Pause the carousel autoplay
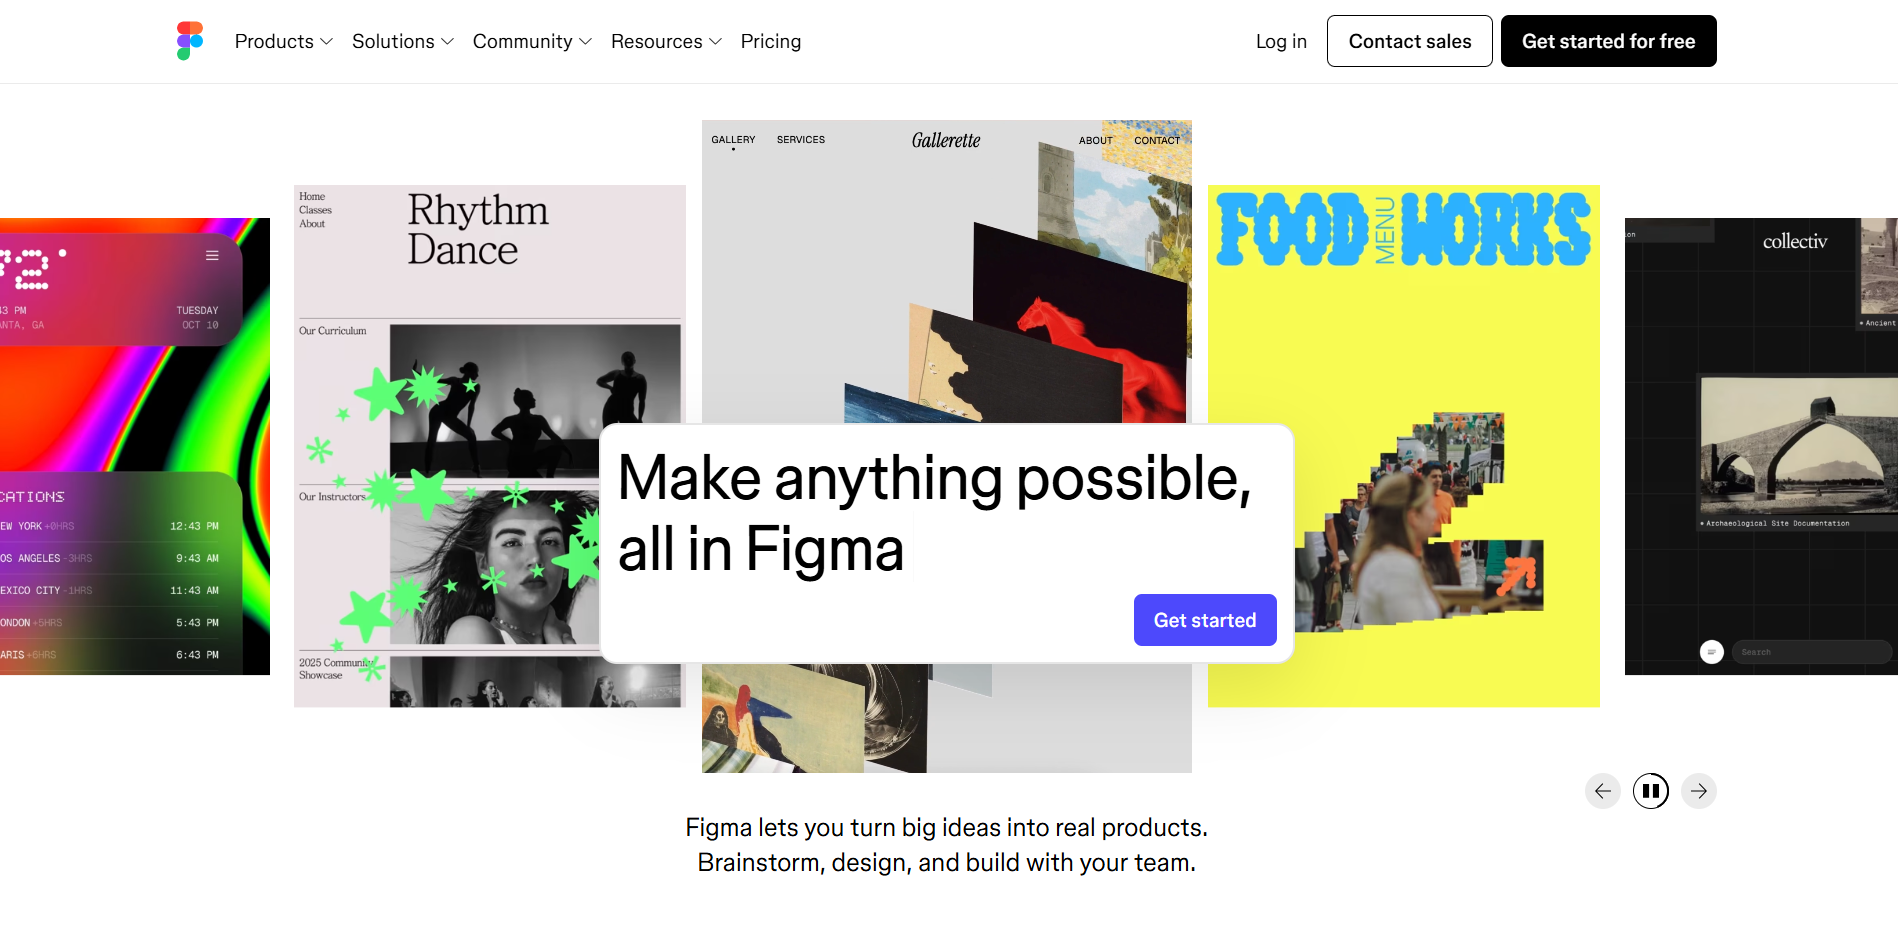1898x925 pixels. point(1651,791)
